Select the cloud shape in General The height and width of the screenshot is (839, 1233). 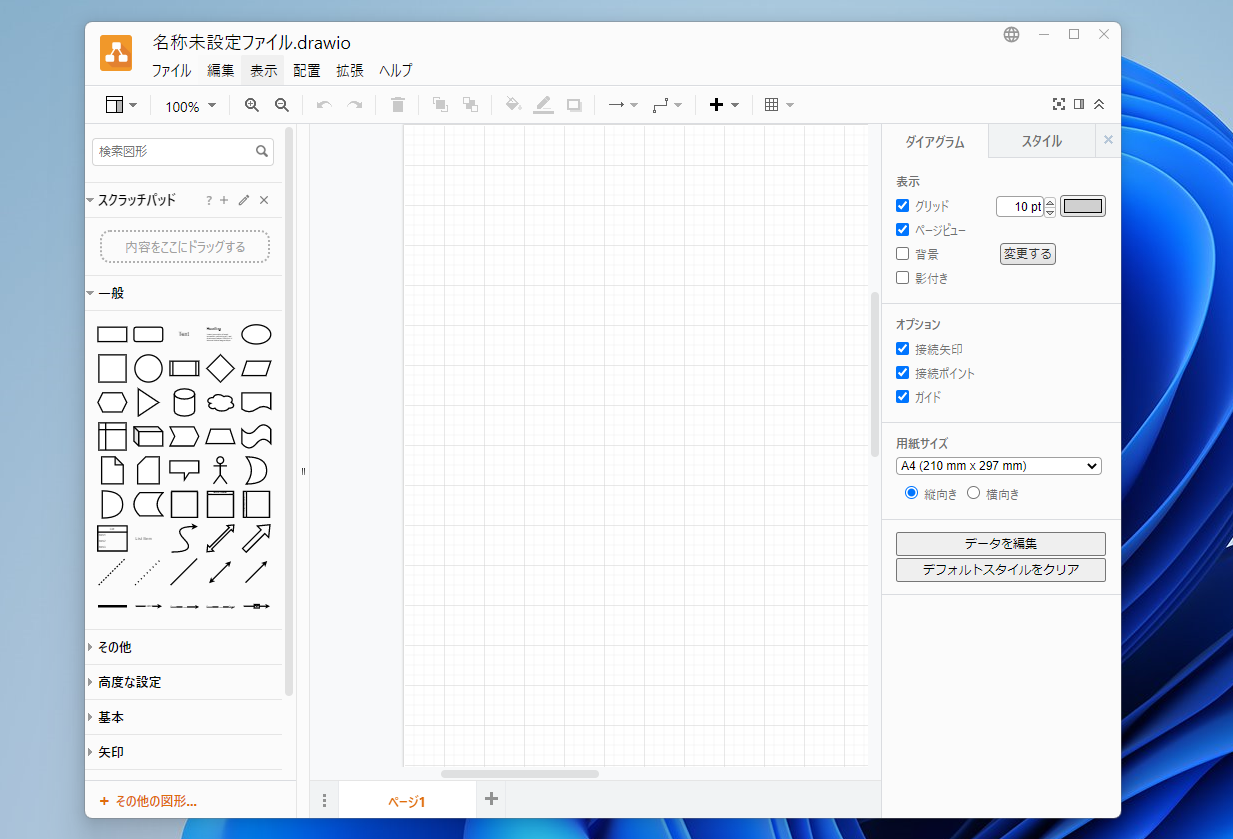[220, 402]
